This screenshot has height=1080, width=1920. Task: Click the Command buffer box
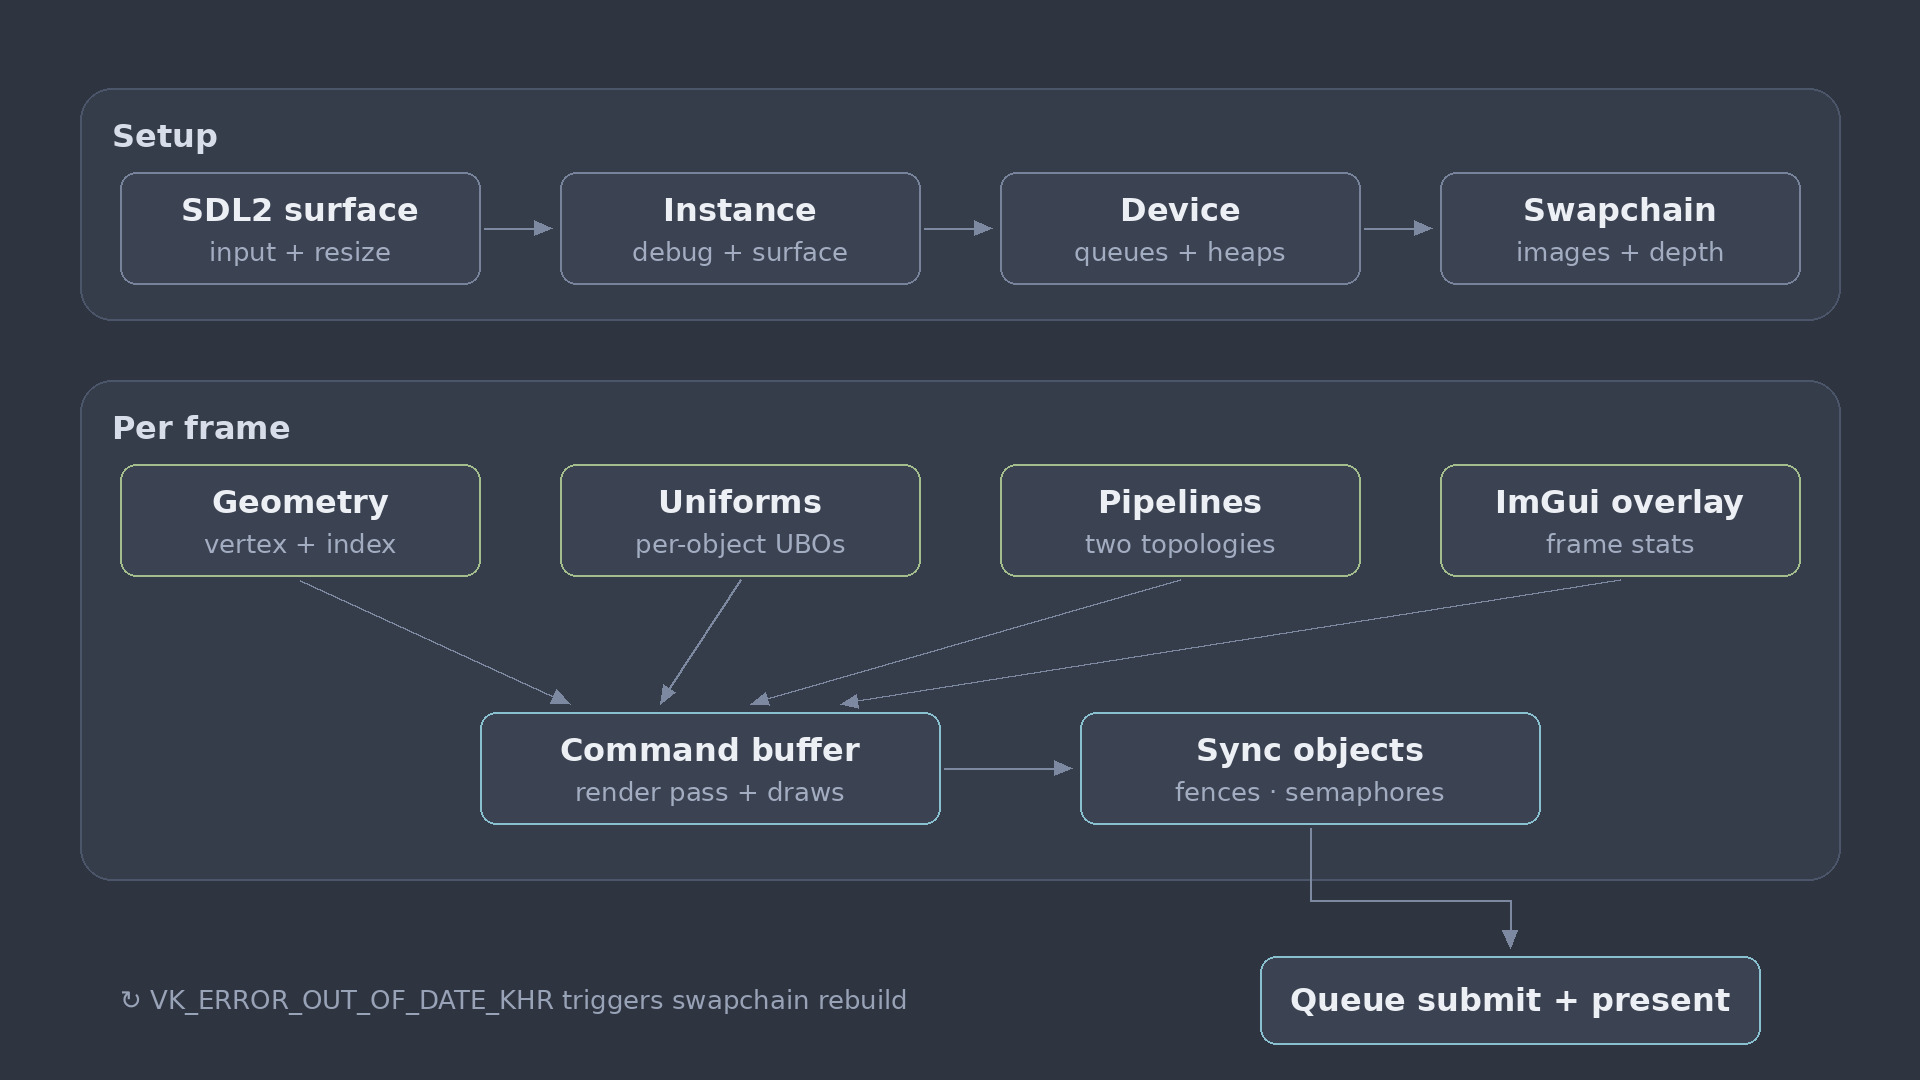pos(710,768)
